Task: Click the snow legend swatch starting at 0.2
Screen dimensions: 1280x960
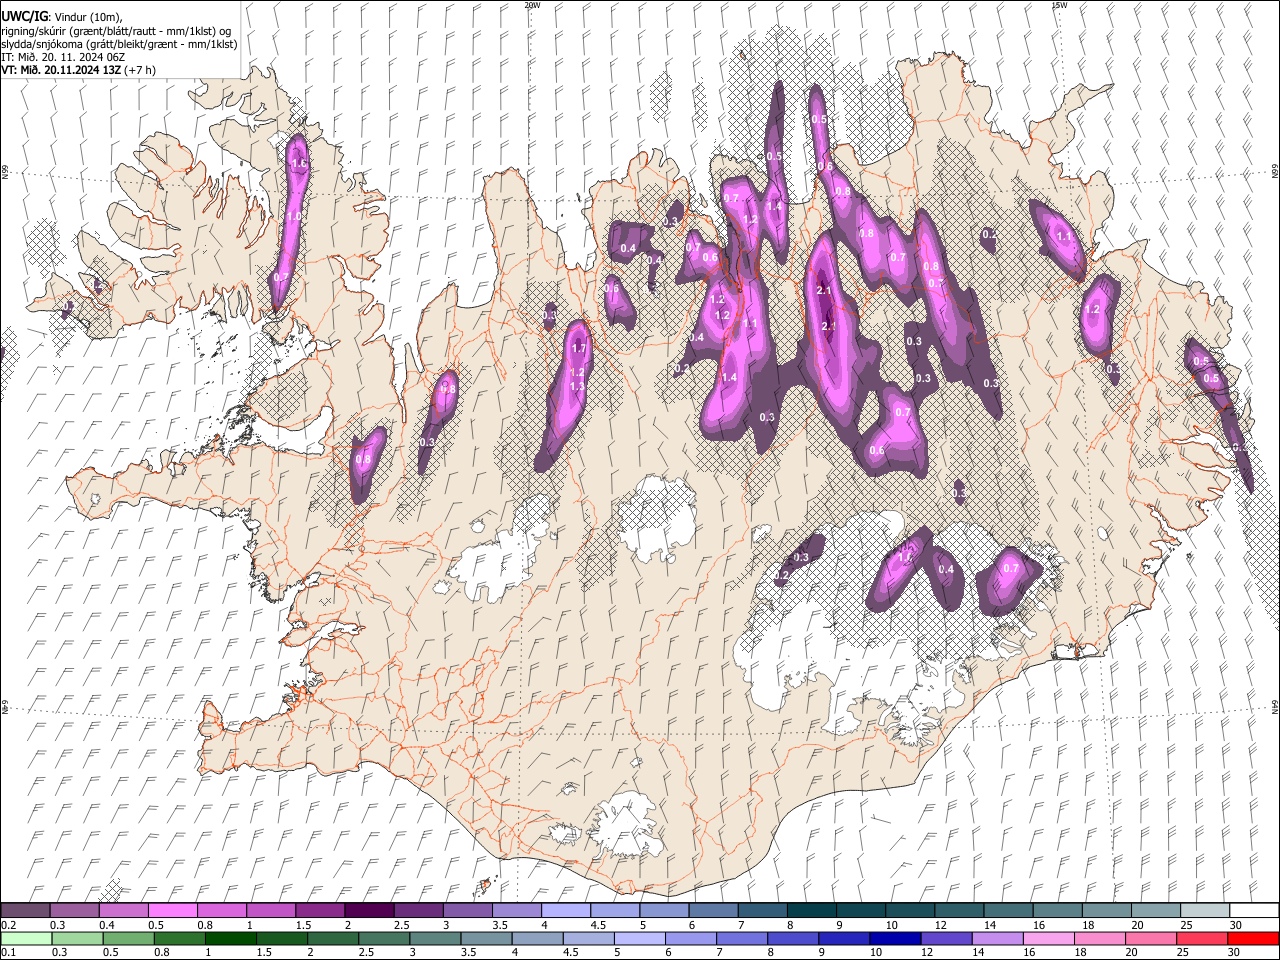Action: [26, 910]
